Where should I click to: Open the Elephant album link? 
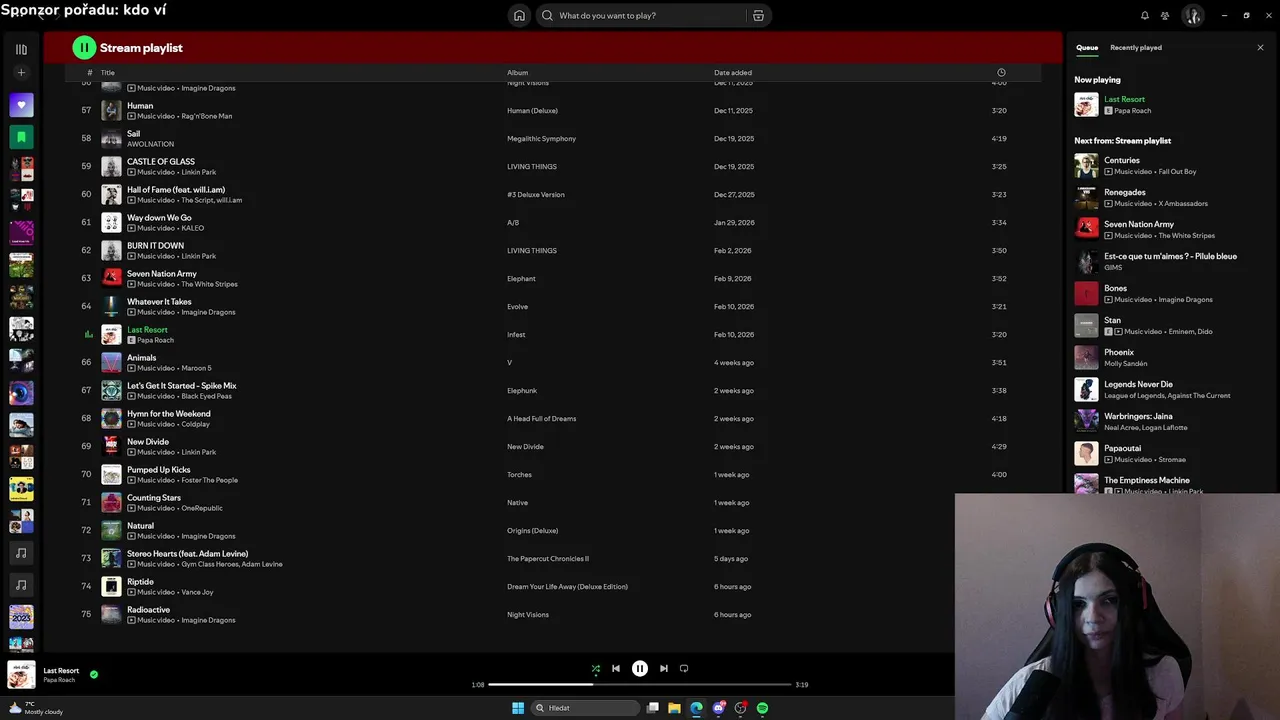(x=521, y=278)
